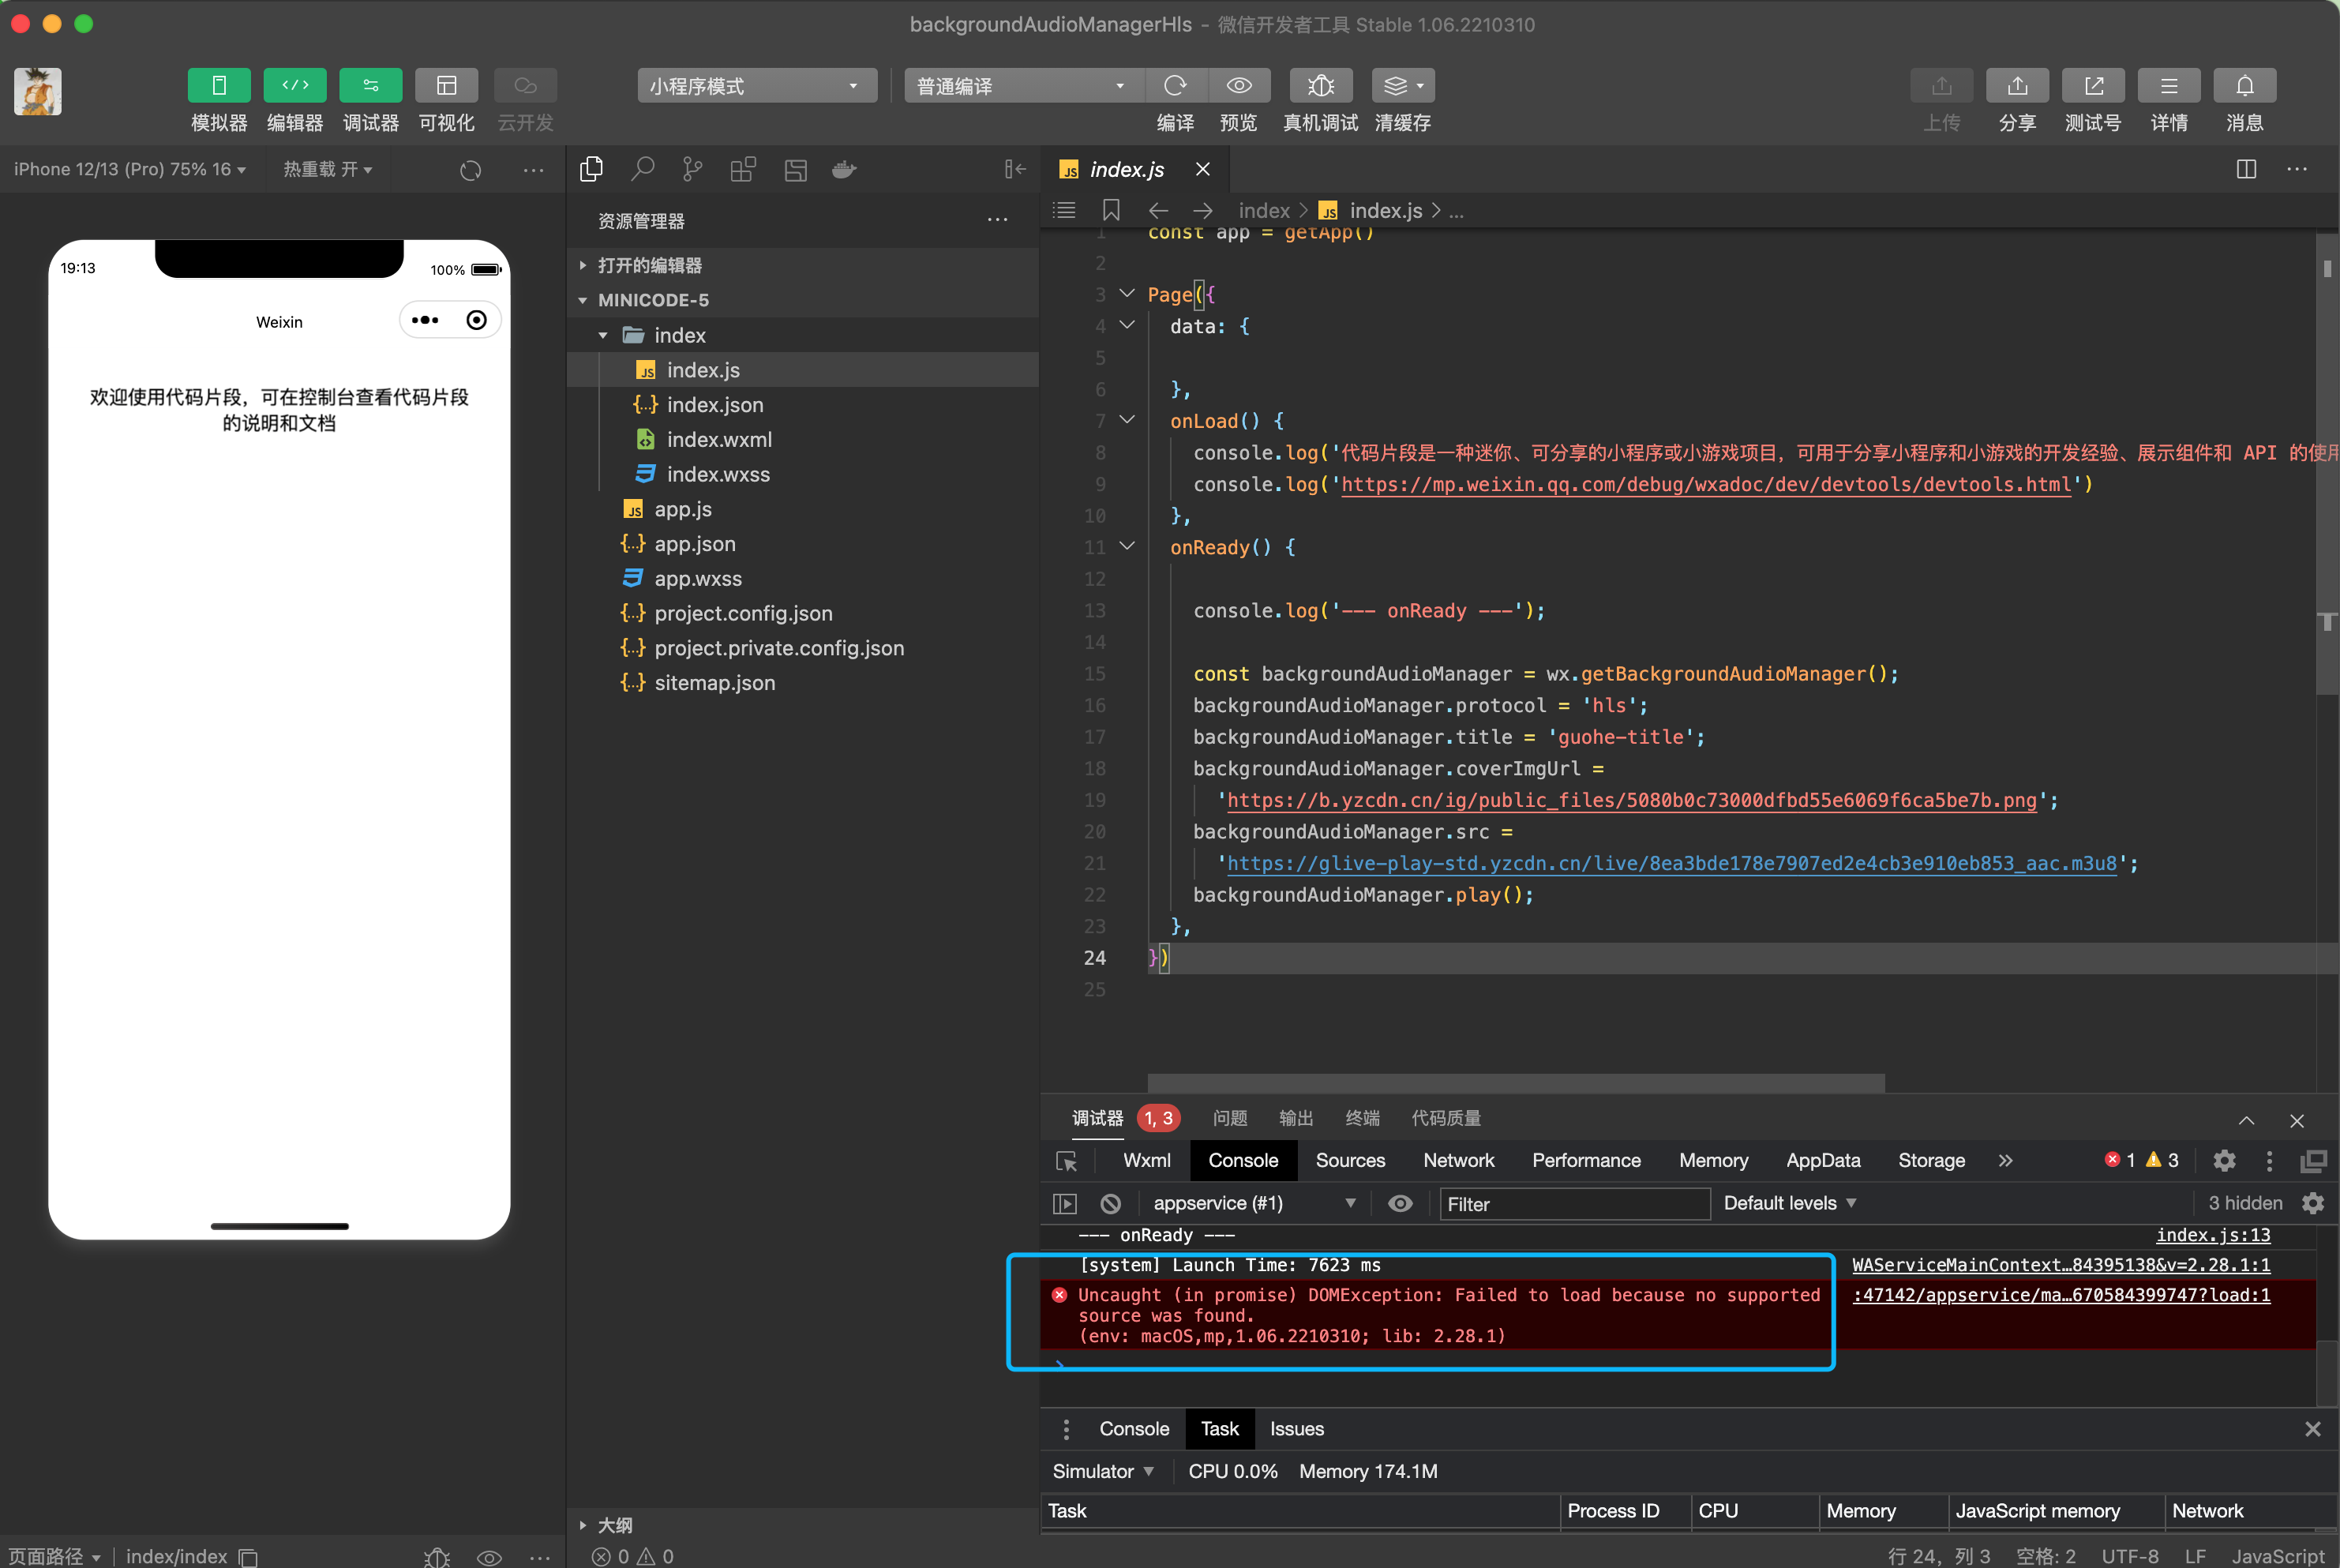Switch to the Network devtools tab
This screenshot has width=2340, height=1568.
point(1458,1160)
